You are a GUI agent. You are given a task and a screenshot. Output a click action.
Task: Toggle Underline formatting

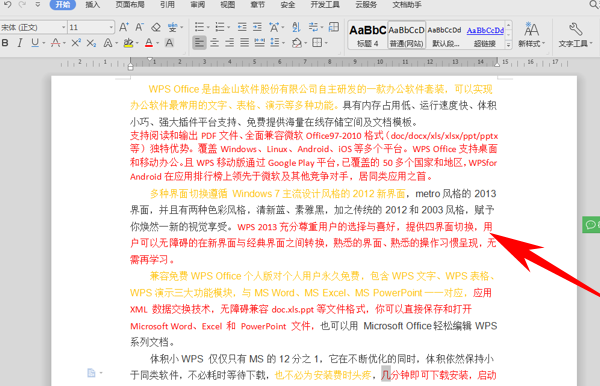[35, 43]
